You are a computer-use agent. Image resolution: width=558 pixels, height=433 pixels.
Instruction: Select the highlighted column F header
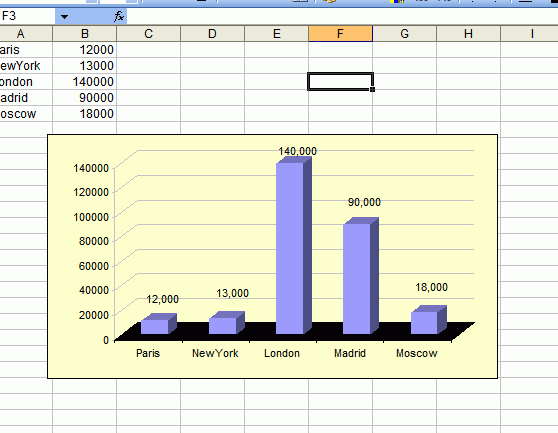[x=341, y=34]
